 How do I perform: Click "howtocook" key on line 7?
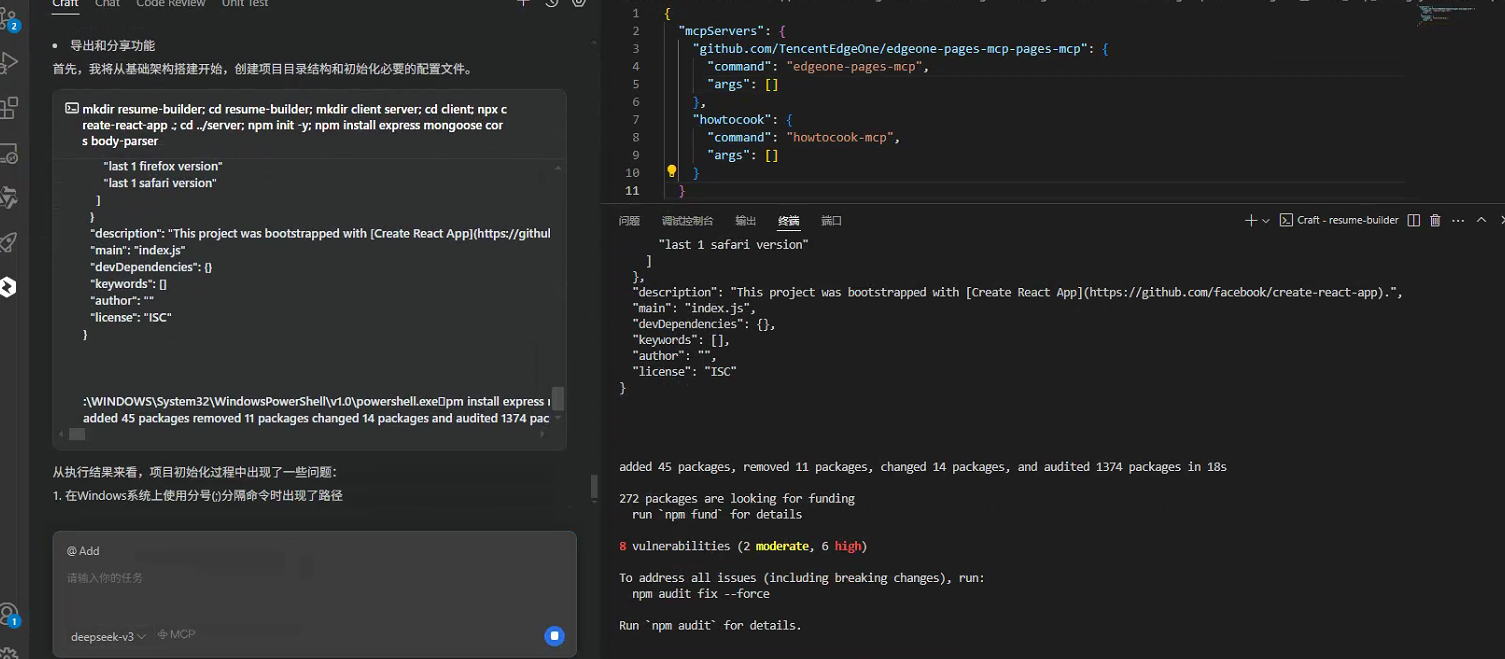(x=730, y=119)
